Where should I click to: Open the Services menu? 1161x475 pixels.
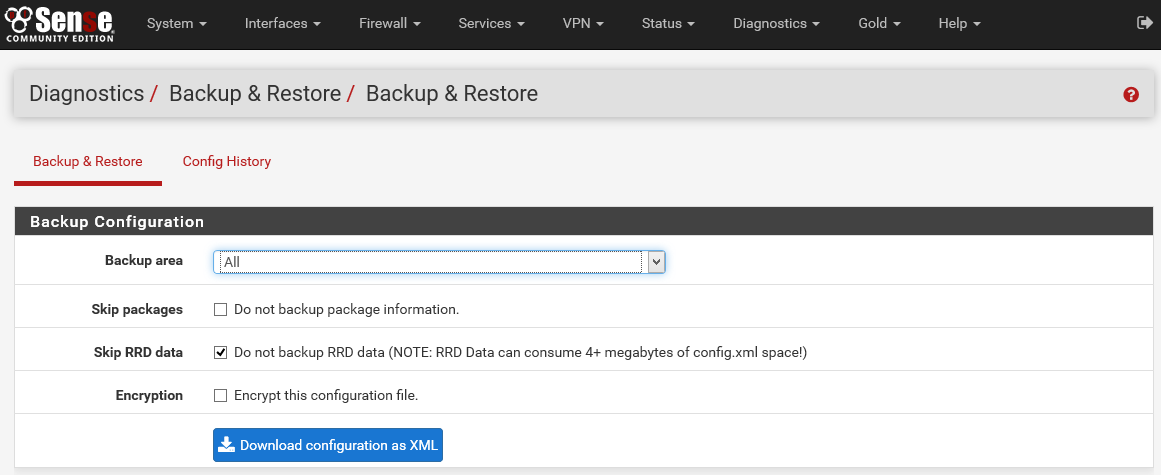(492, 23)
